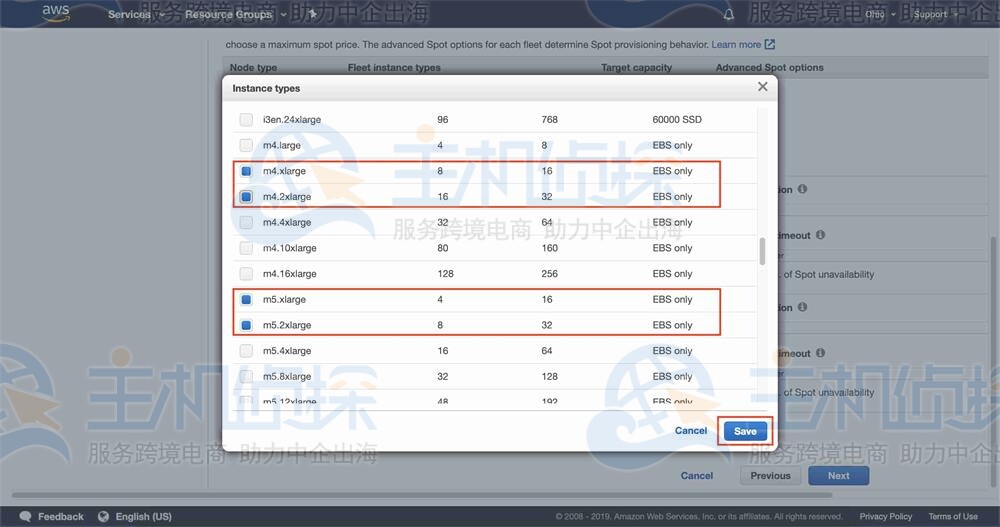Uncheck the m4.xlarge checkbox
Viewport: 1000px width, 527px height.
[246, 171]
